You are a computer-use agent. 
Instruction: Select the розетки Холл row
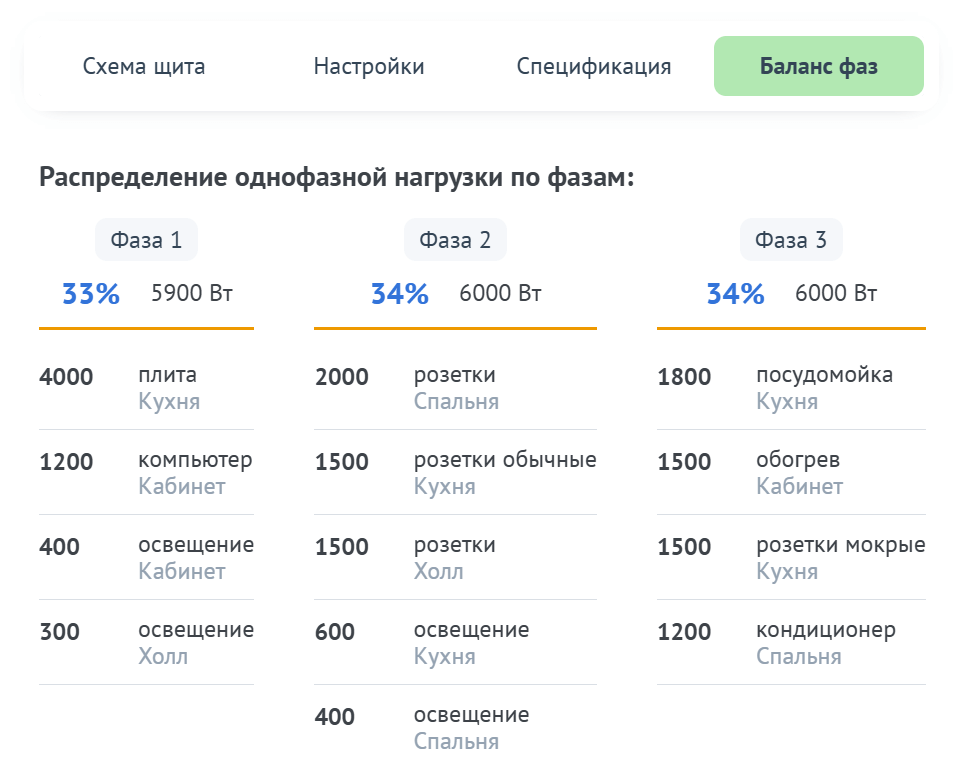coord(455,557)
